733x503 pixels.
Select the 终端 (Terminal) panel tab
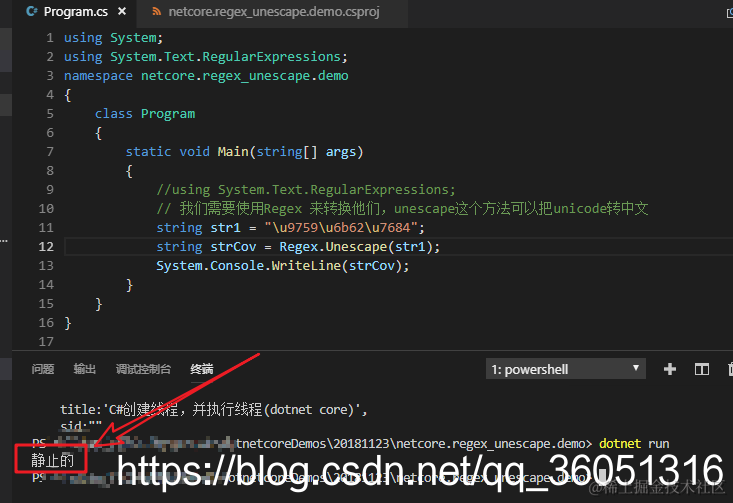tap(201, 369)
